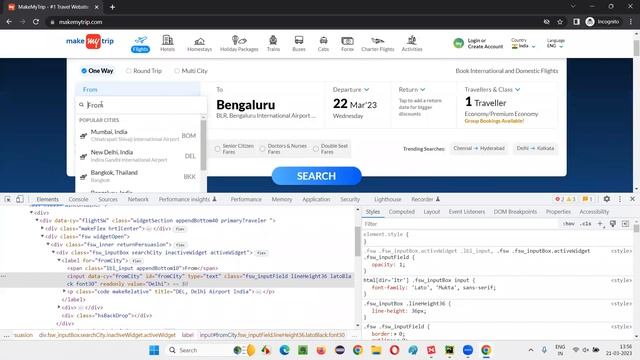Screen dimensions: 640x360
Task: Open the Return date dropdown
Action: 412,89
